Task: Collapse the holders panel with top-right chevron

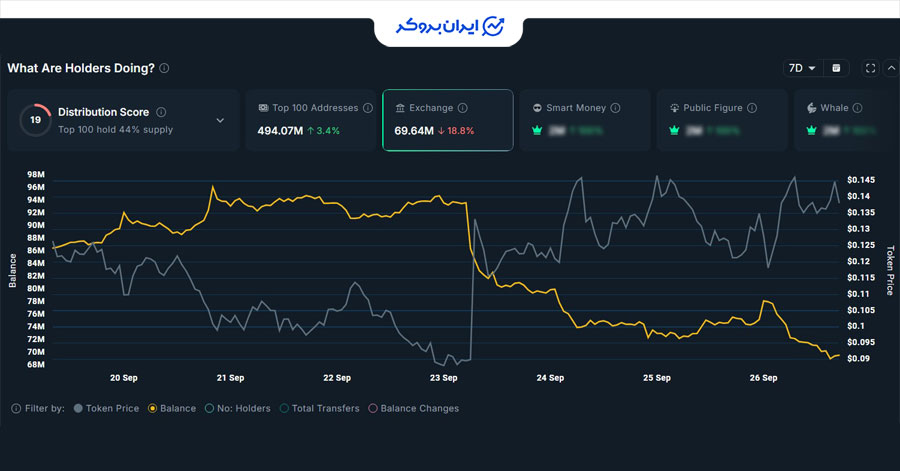Action: point(890,68)
